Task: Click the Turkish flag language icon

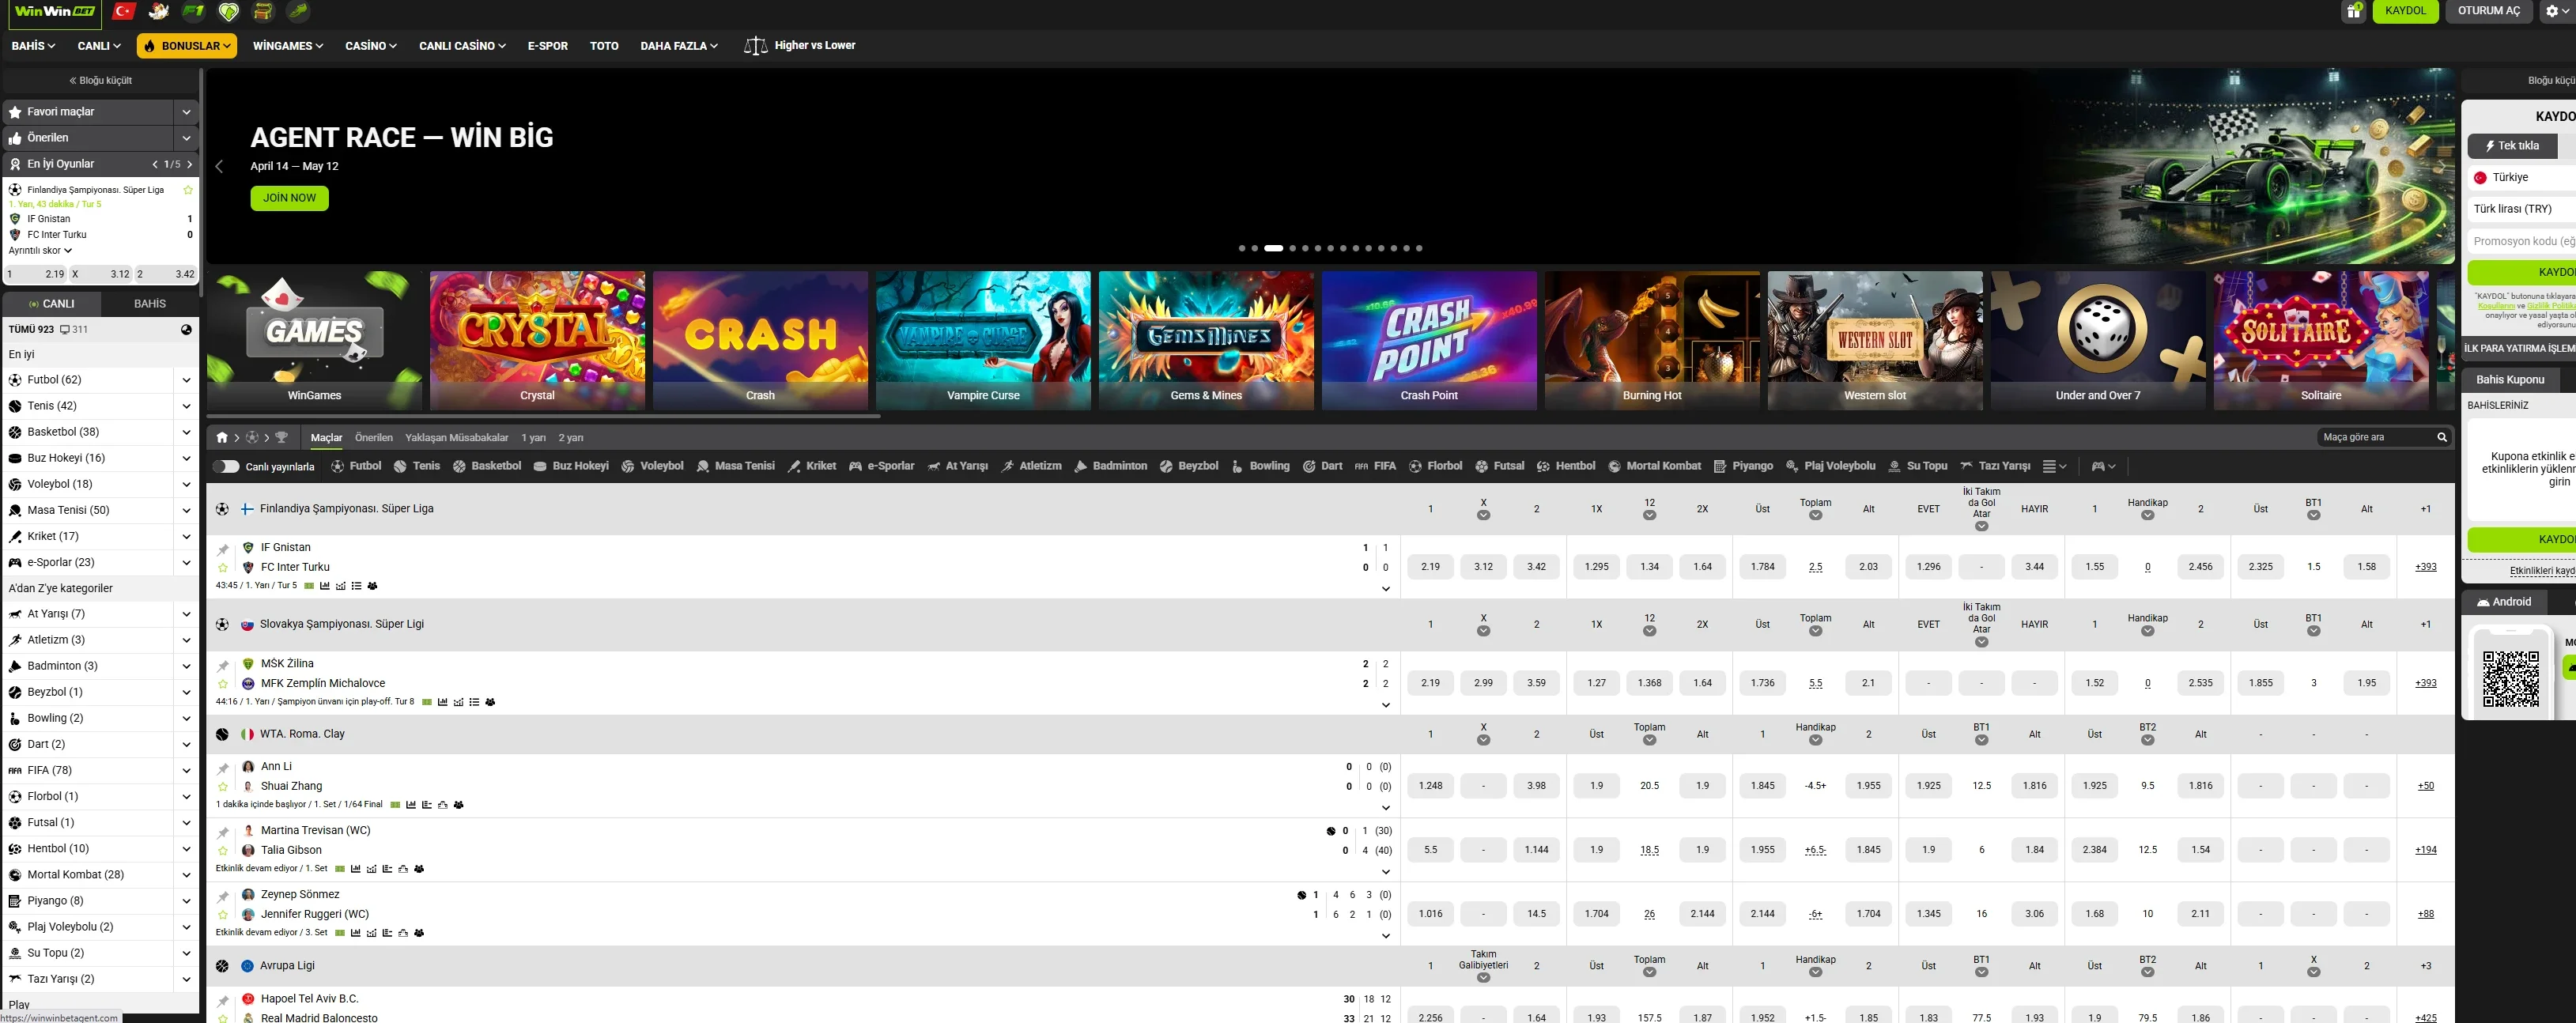Action: click(124, 11)
